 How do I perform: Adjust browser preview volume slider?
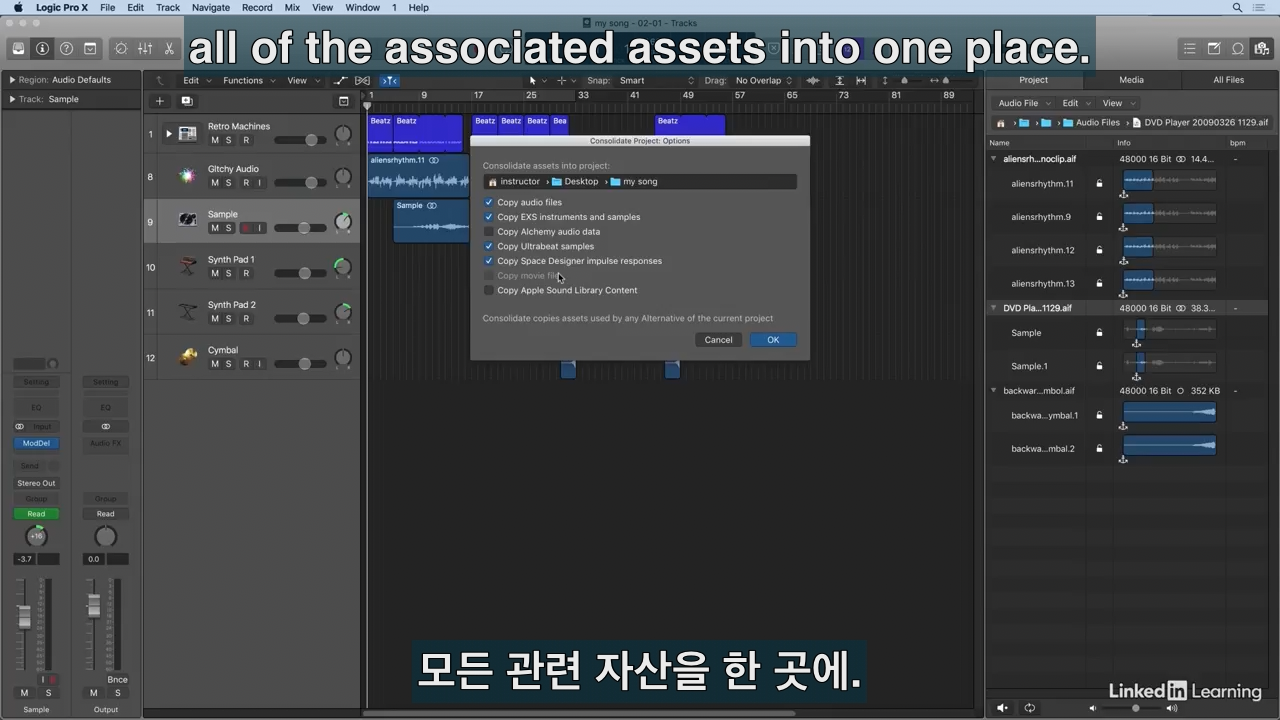[1135, 708]
